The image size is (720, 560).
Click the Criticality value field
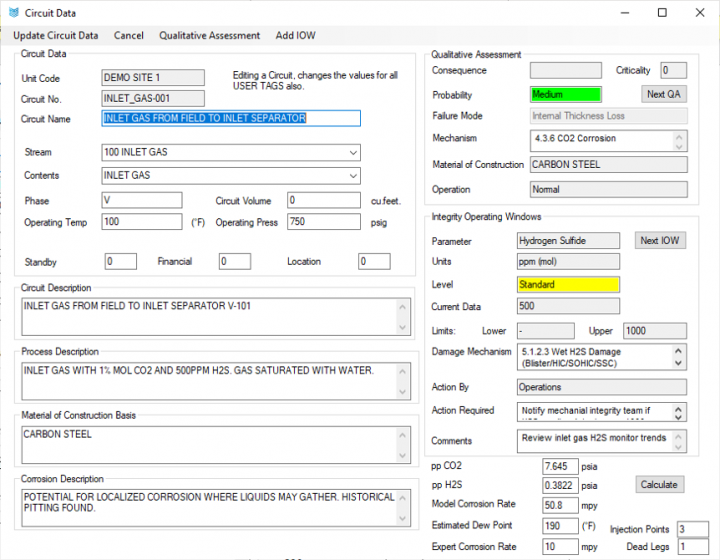674,71
